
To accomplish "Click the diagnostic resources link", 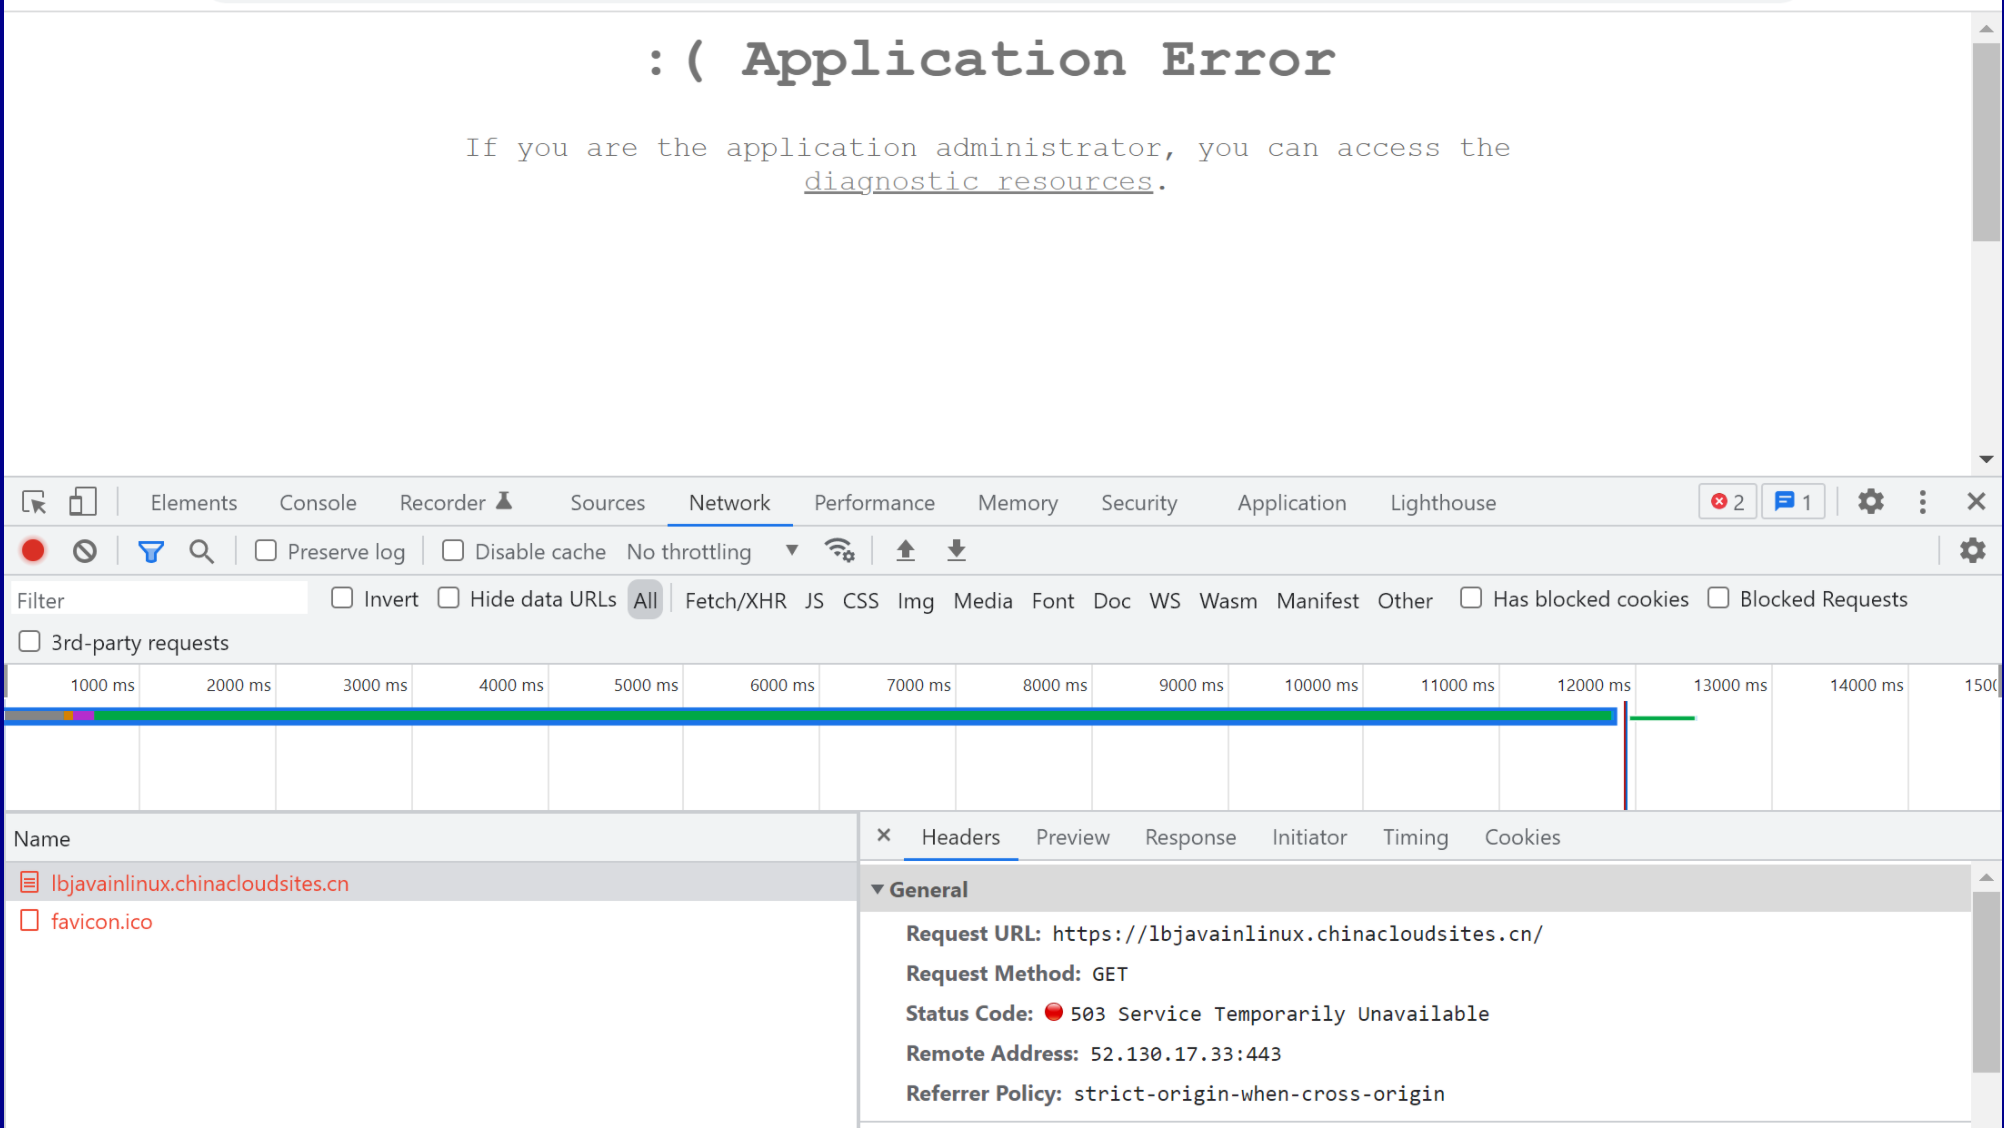I will click(979, 180).
